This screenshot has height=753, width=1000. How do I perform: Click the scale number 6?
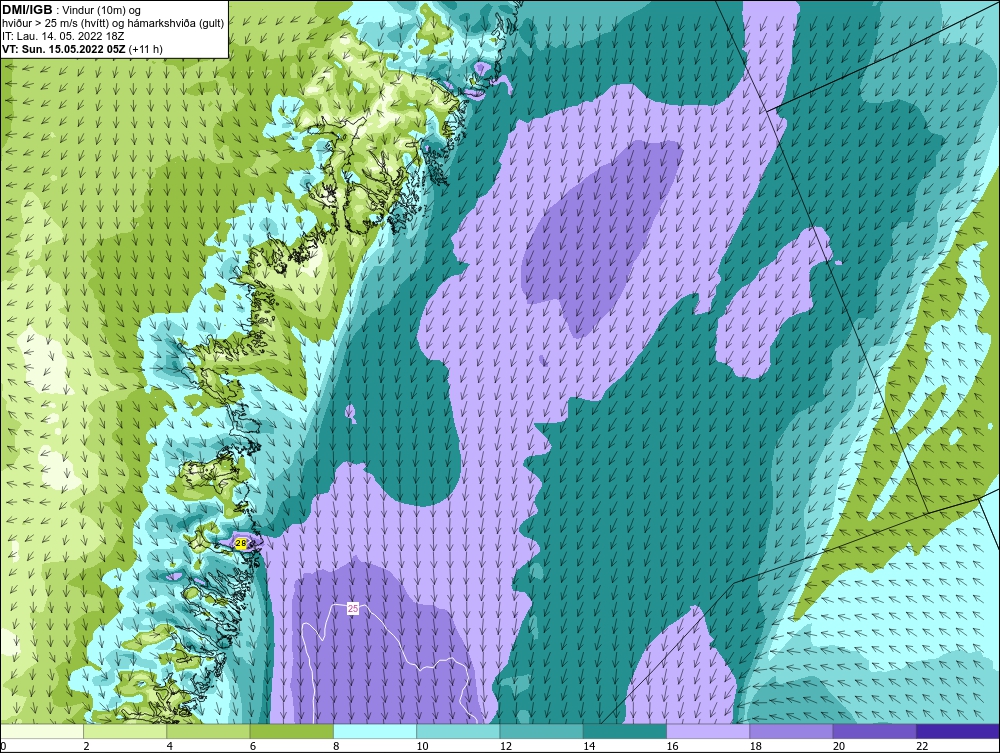click(x=253, y=747)
